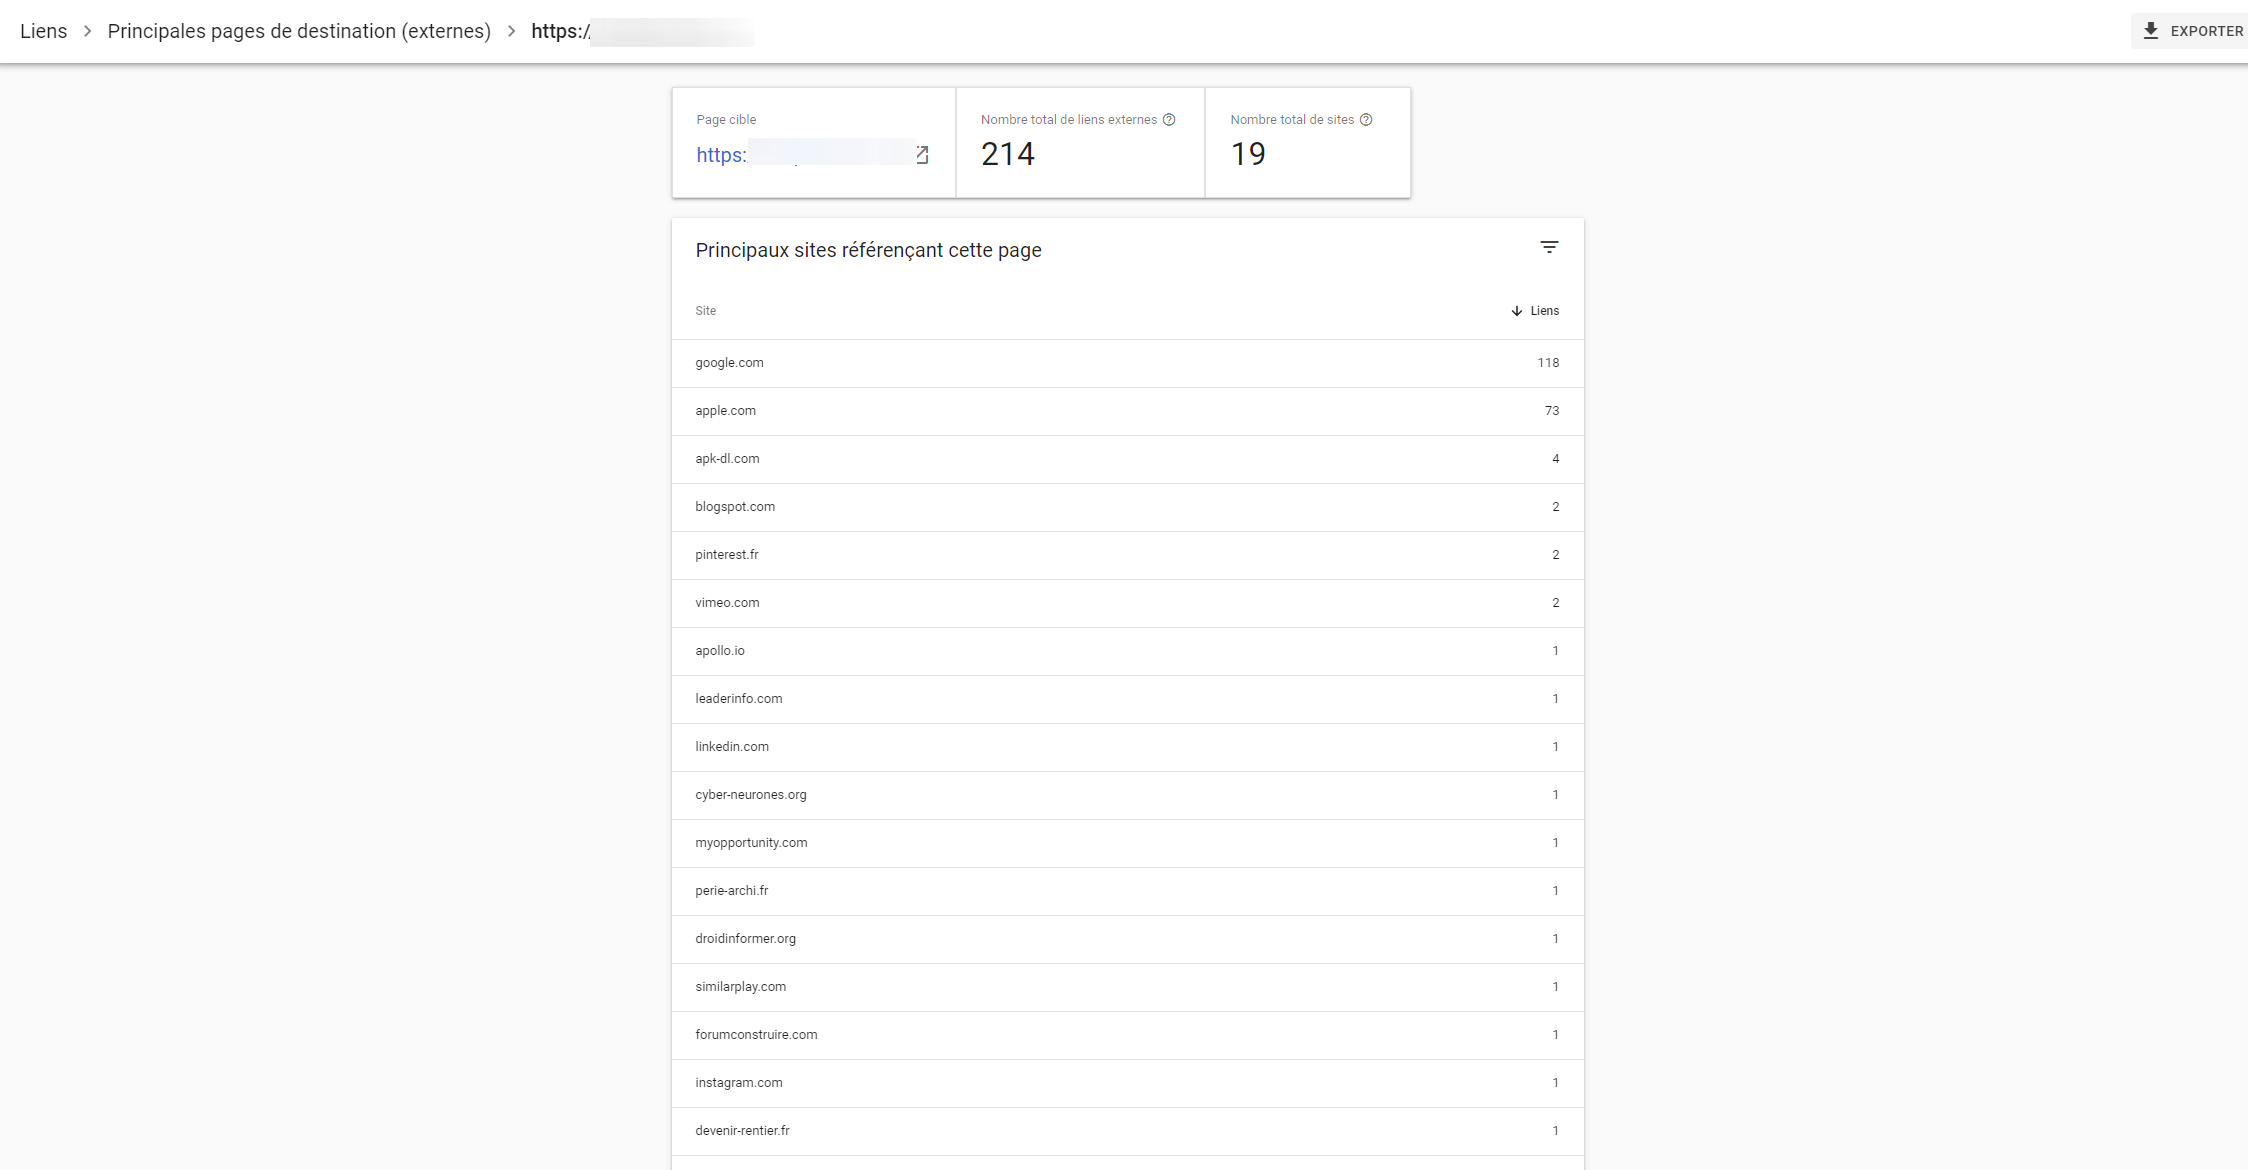2248x1170 pixels.
Task: Click the EXPORTER button label
Action: tap(2207, 31)
